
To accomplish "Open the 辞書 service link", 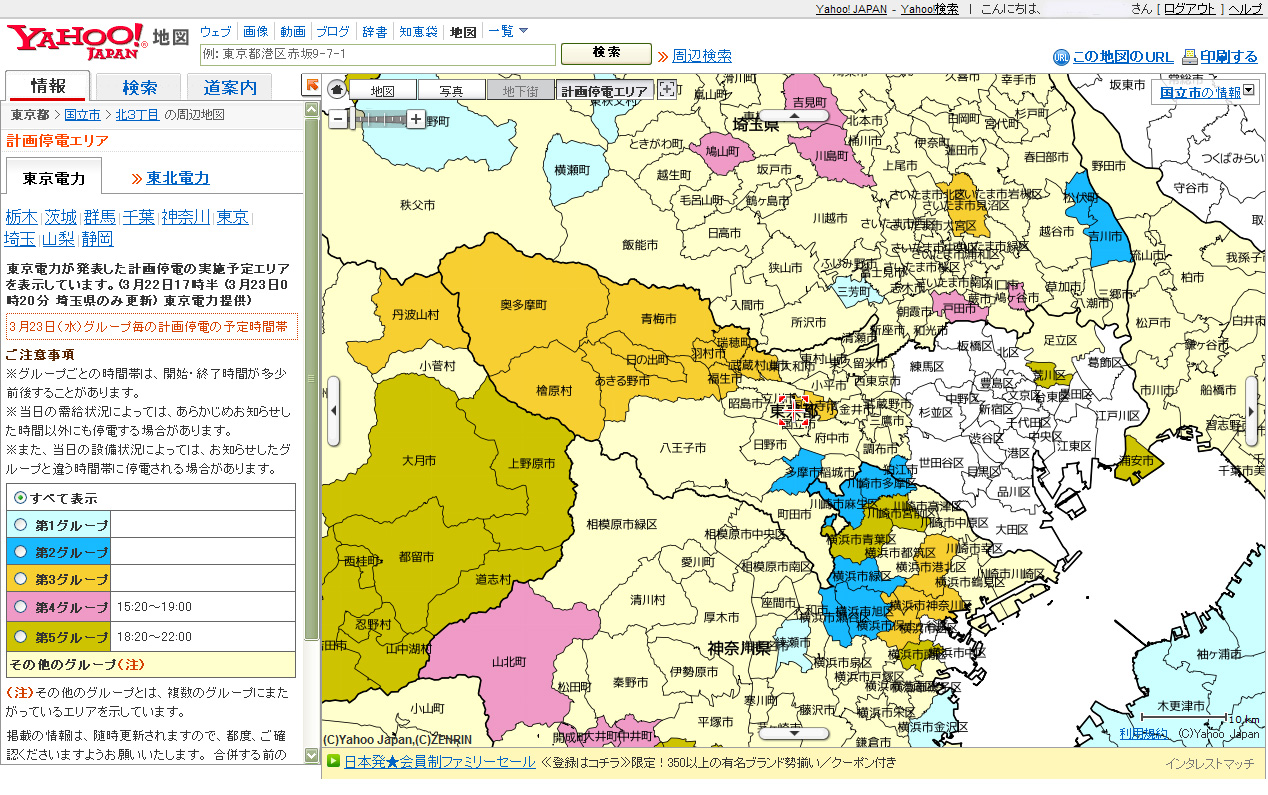I will (375, 31).
